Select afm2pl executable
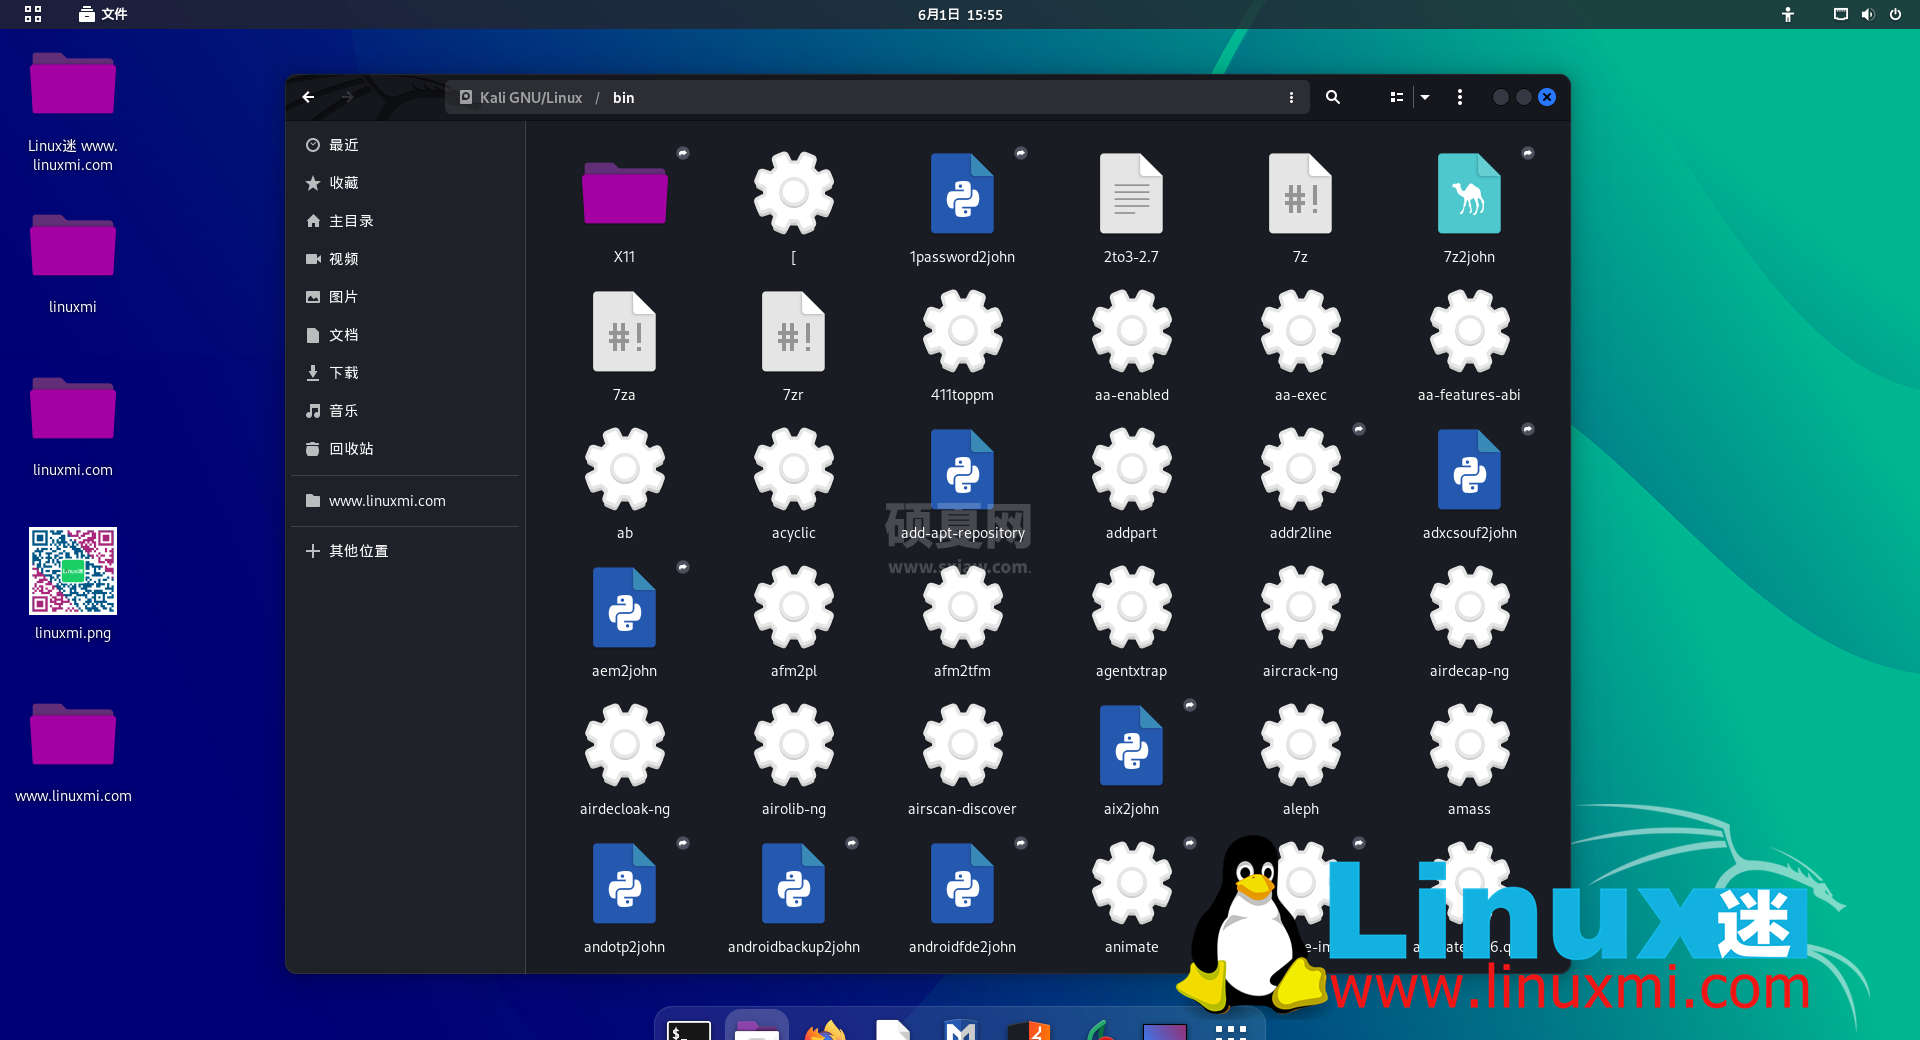The width and height of the screenshot is (1920, 1040). 794,621
